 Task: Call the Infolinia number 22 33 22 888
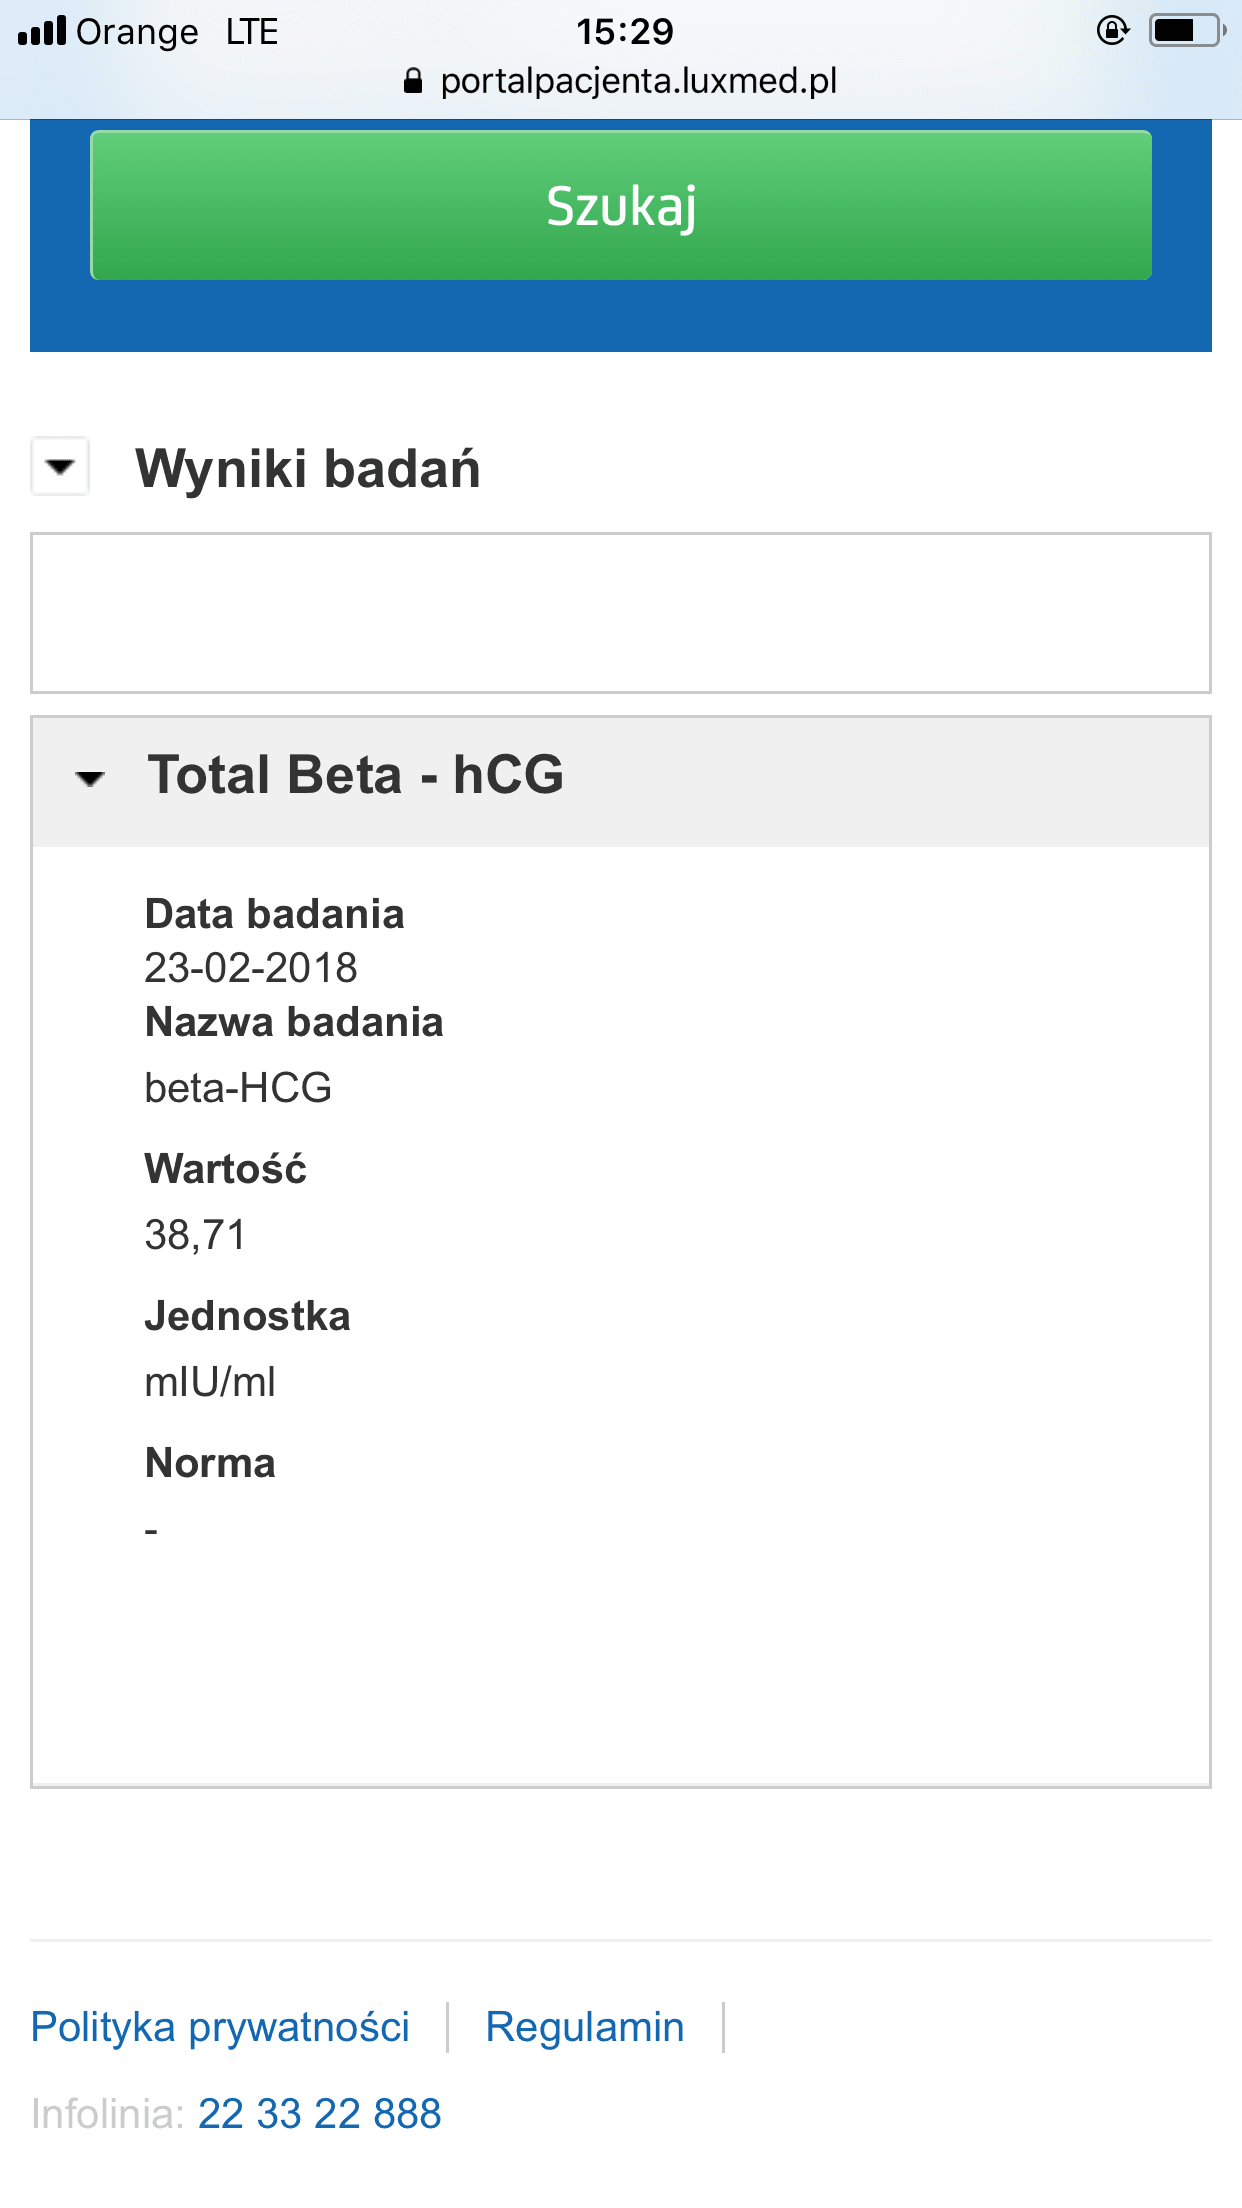click(319, 2114)
